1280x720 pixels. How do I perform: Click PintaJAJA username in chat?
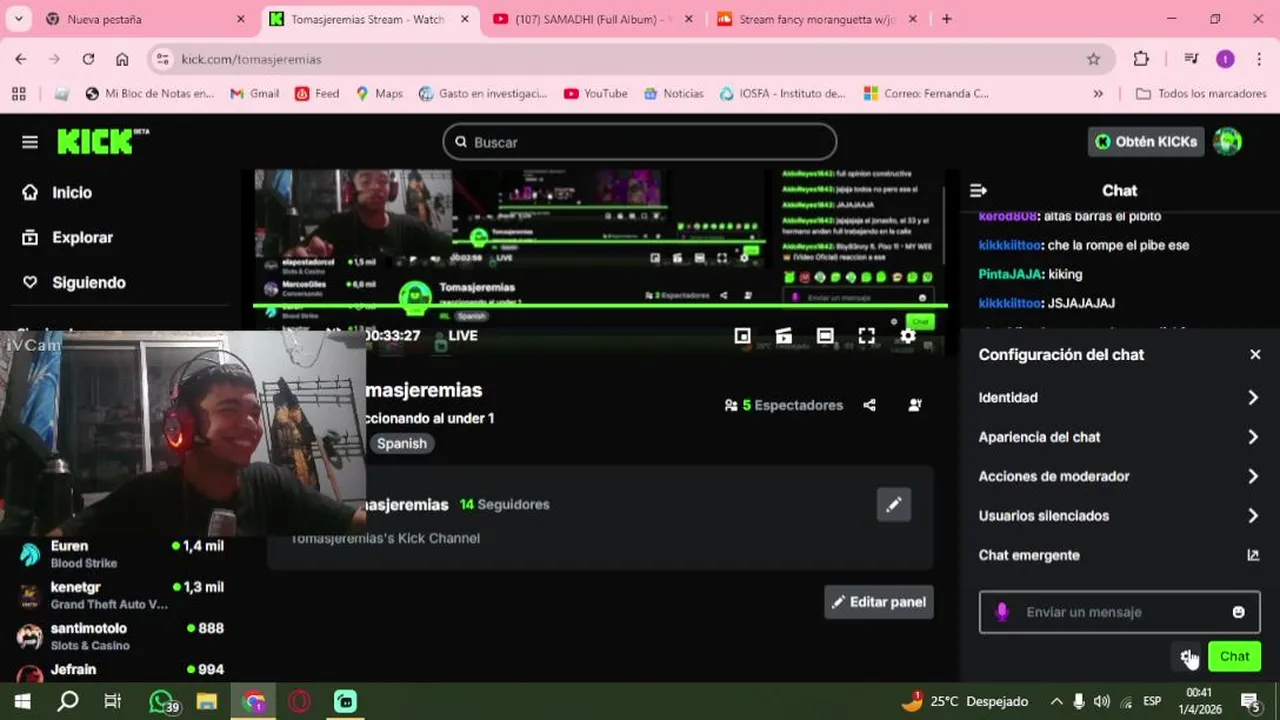tap(1008, 274)
